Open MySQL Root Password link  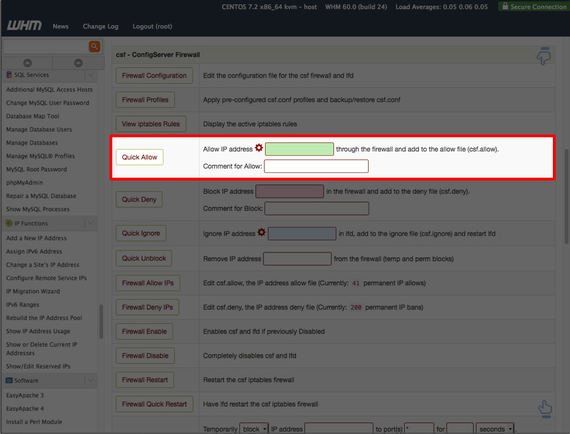click(x=36, y=169)
